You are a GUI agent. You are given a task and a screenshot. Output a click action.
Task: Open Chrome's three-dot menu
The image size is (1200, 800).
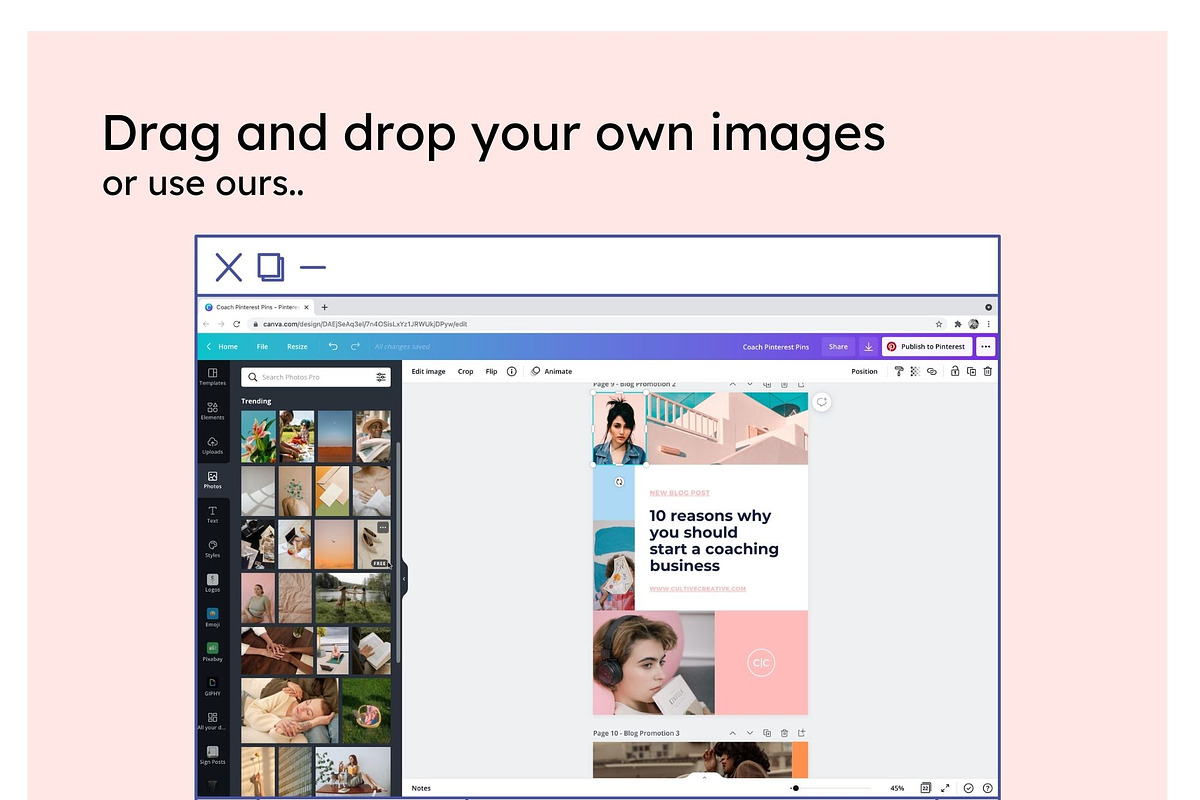click(x=989, y=324)
